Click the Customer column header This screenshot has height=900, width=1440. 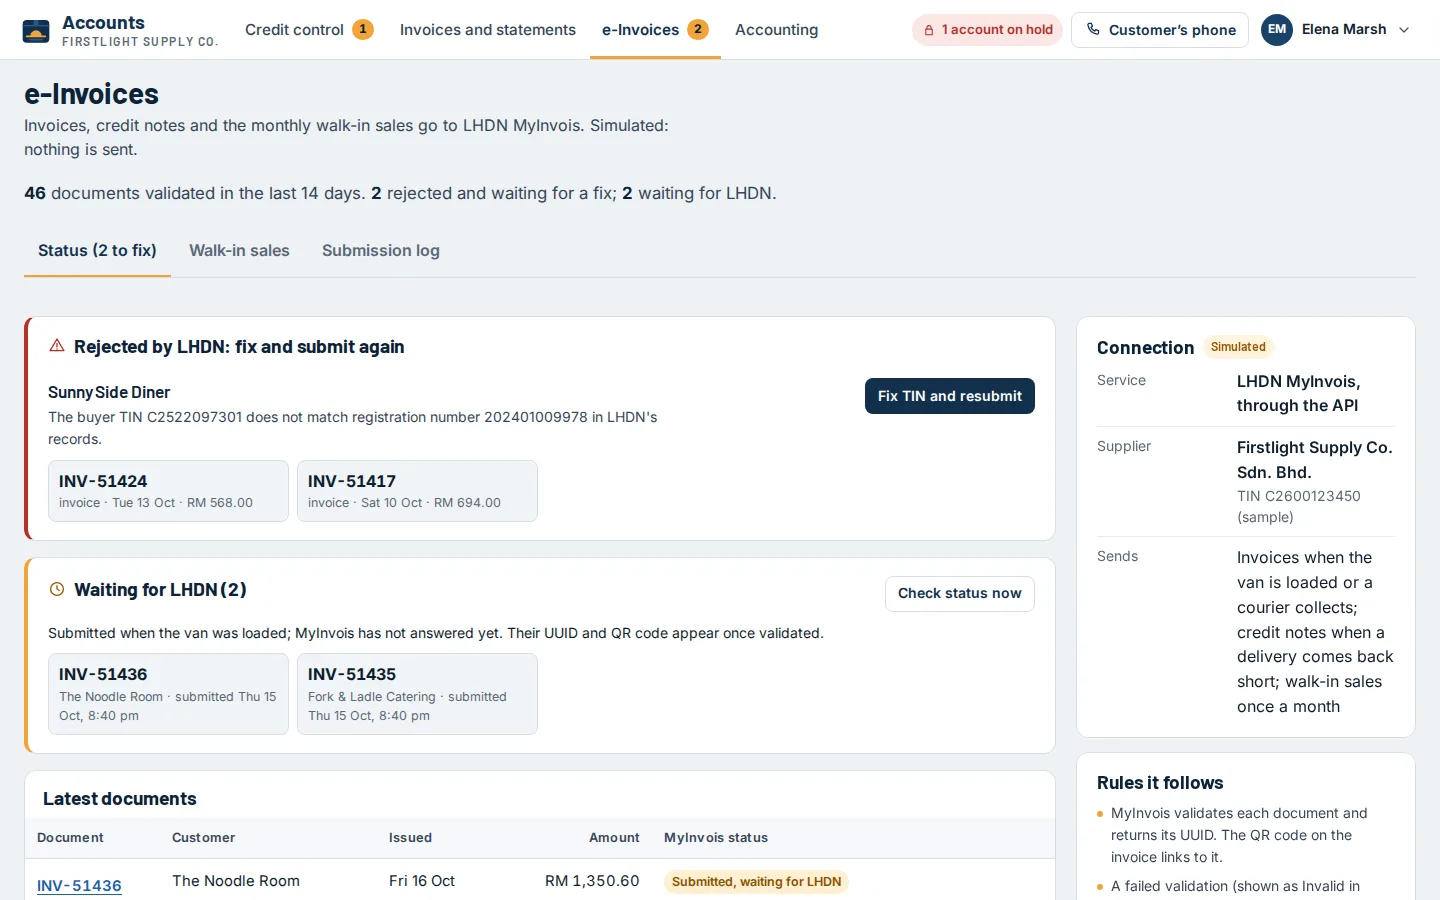(204, 838)
